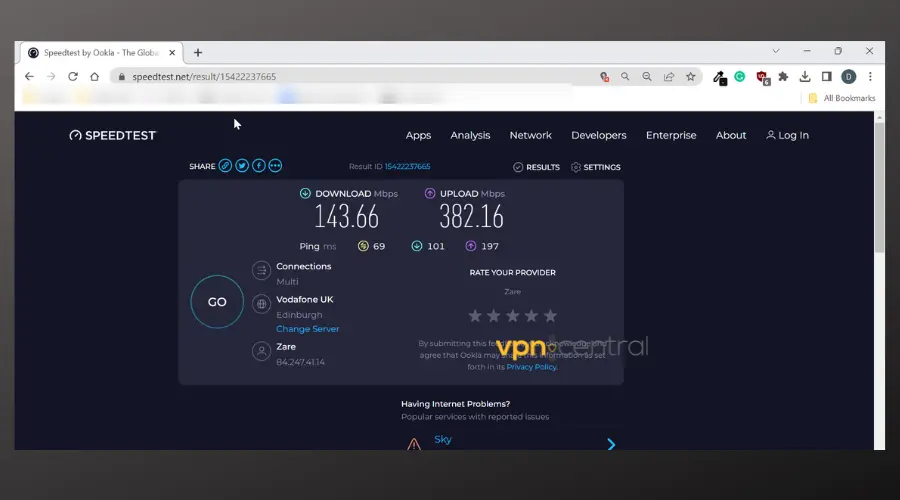Click idle ping value 69
Viewport: 900px width, 500px height.
point(379,246)
